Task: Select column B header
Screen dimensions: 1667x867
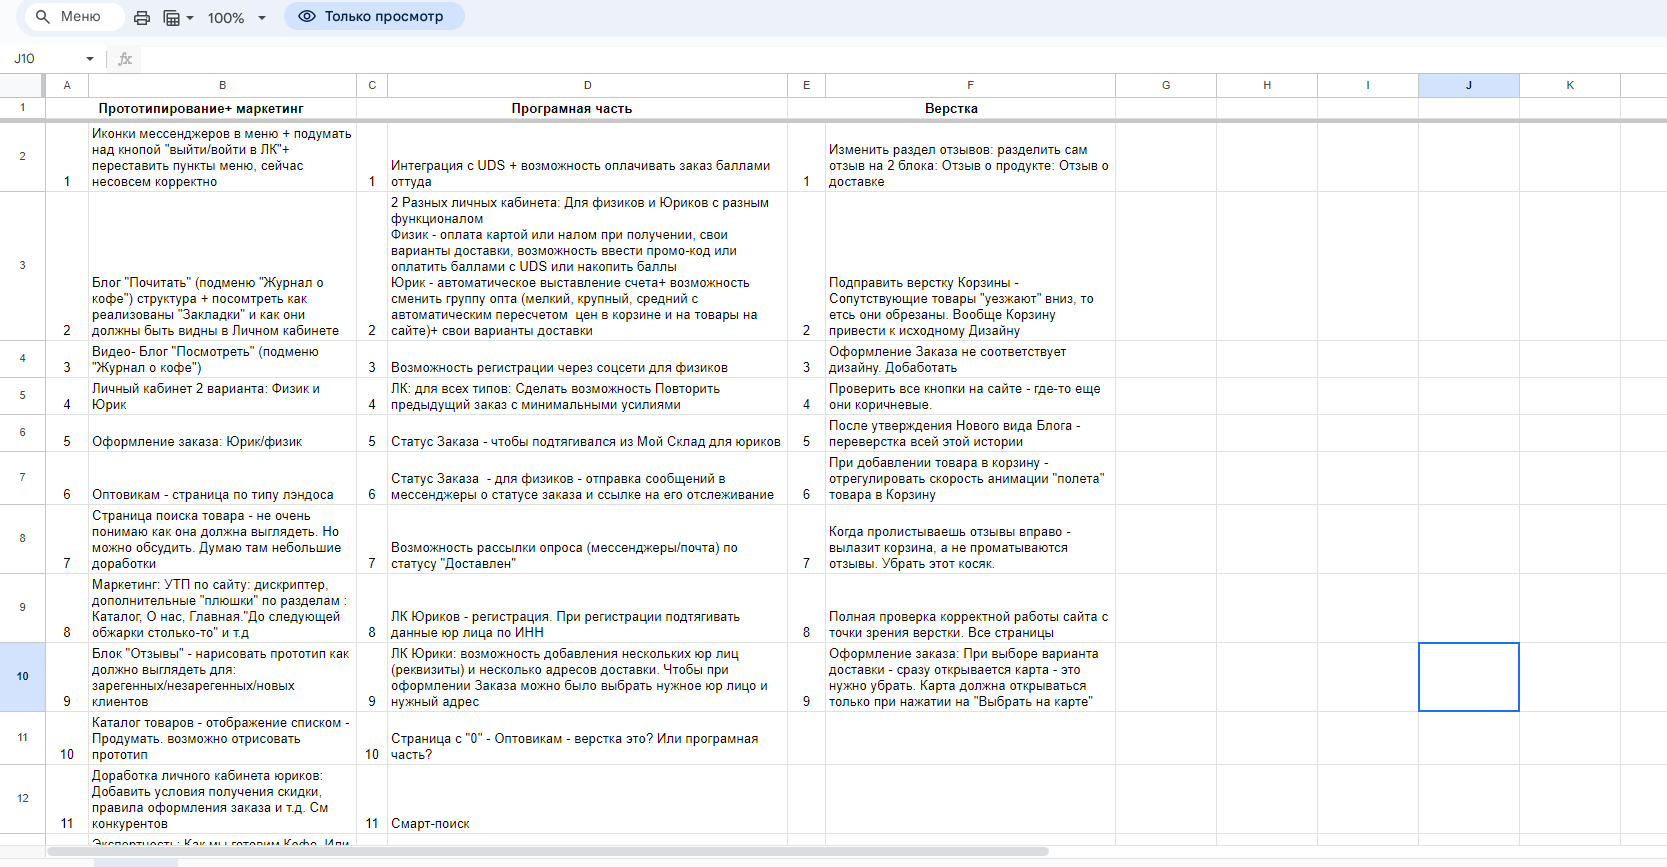Action: pos(222,85)
